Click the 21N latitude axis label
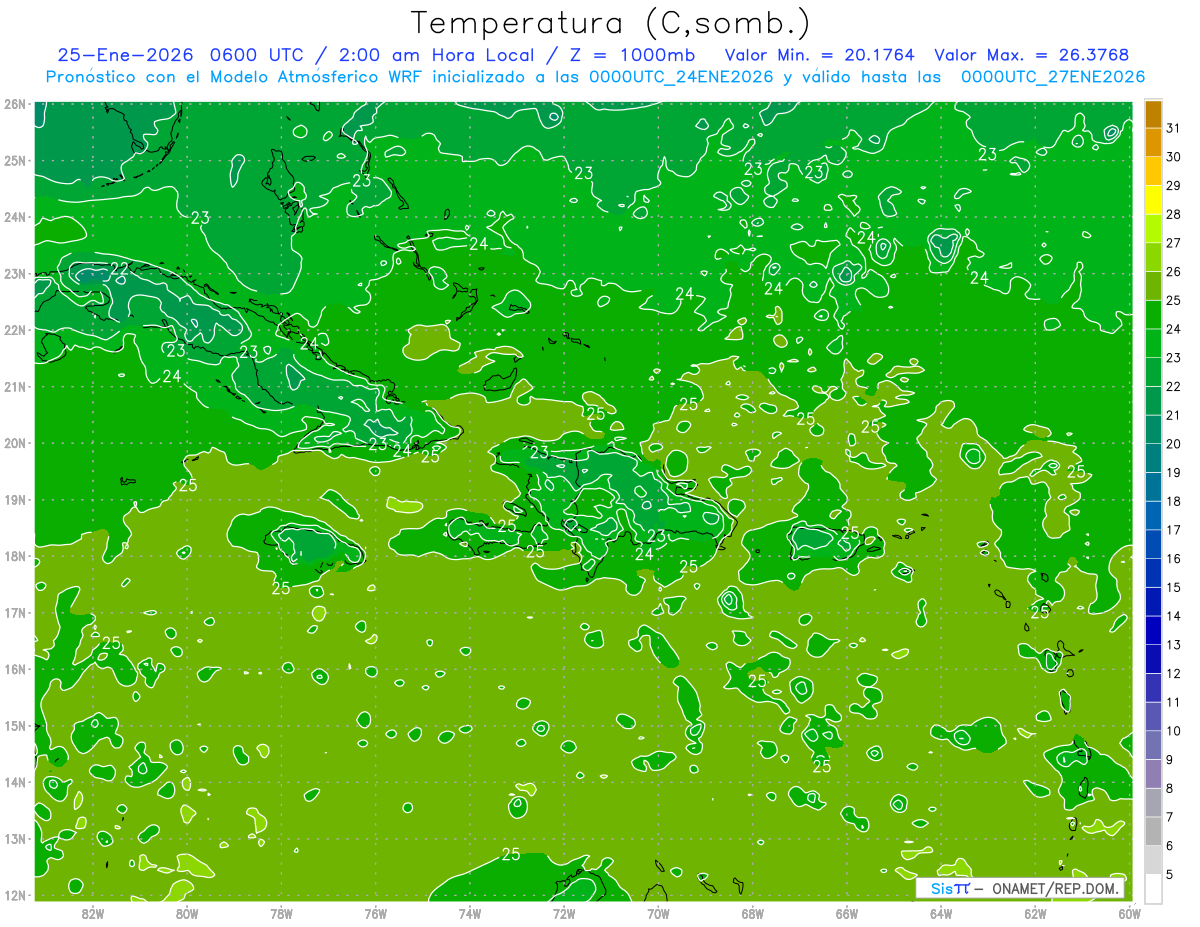The image size is (1200, 927). (x=15, y=386)
